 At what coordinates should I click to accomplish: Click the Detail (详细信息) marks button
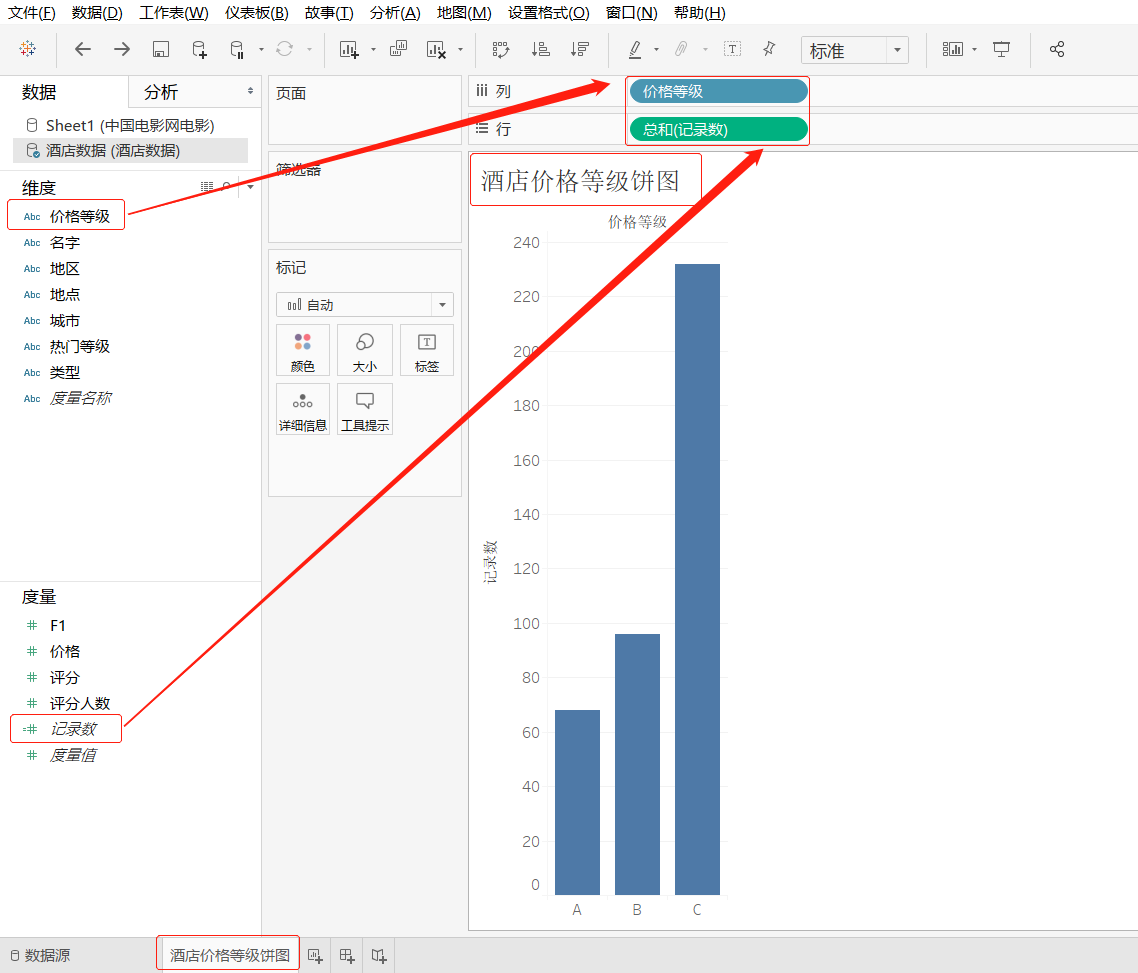(x=303, y=409)
